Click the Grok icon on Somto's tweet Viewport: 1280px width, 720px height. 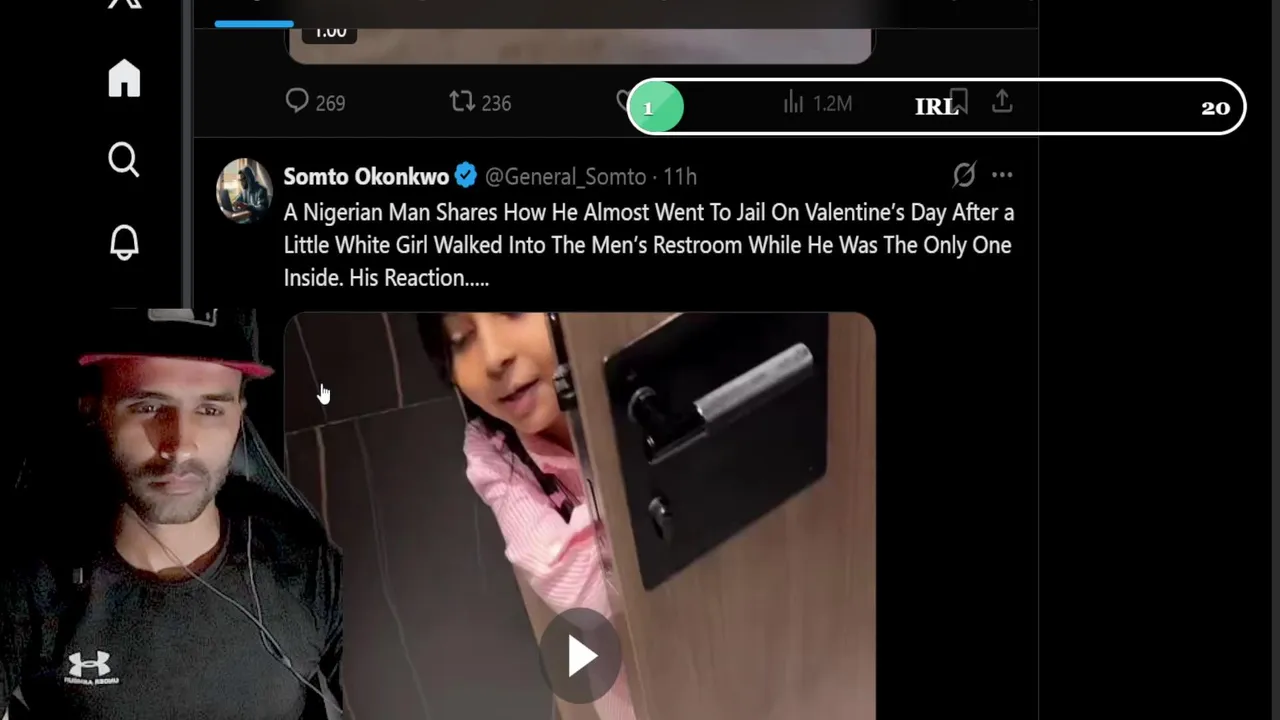[x=964, y=176]
